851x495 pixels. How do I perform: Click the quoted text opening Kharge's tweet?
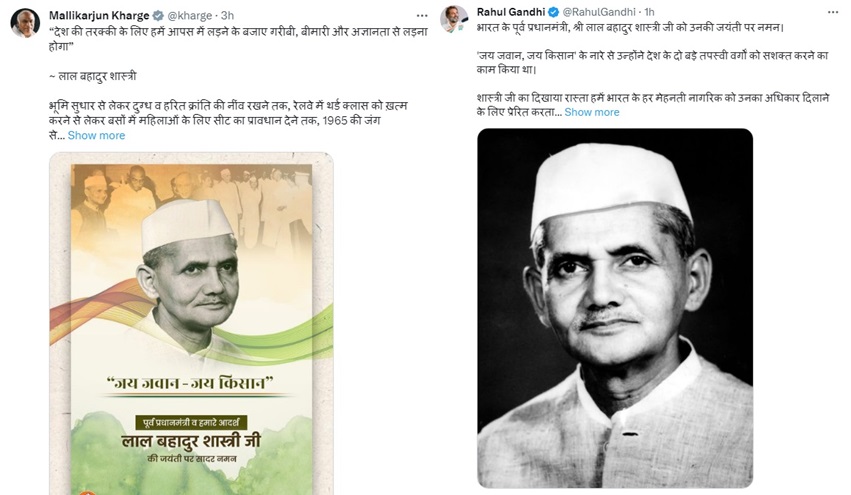tap(238, 39)
